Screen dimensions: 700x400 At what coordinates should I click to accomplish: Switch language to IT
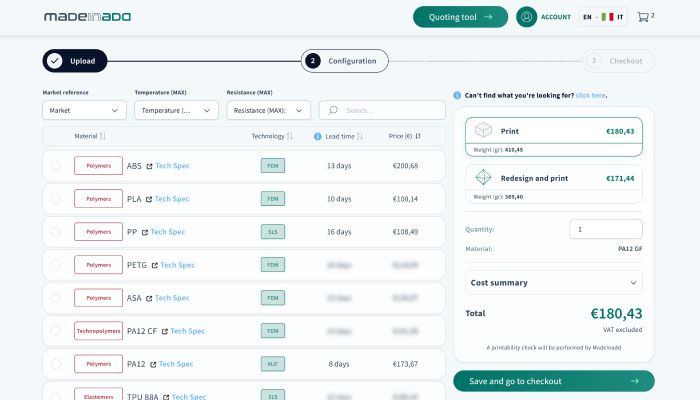coord(620,17)
